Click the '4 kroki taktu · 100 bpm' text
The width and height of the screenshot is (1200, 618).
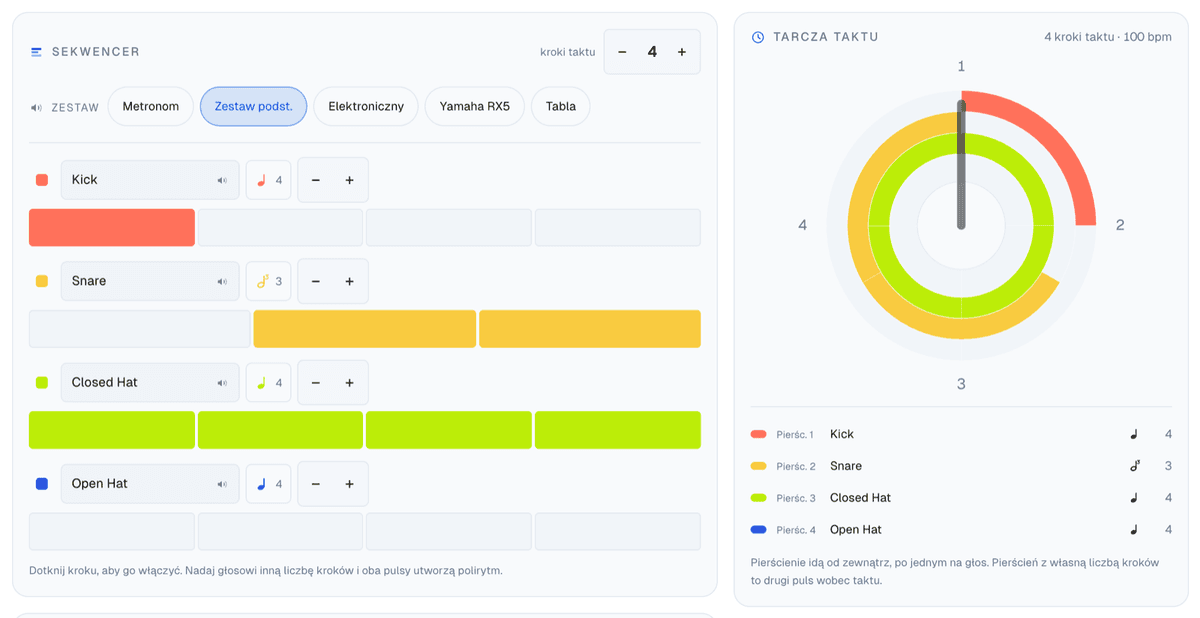[x=1108, y=37]
